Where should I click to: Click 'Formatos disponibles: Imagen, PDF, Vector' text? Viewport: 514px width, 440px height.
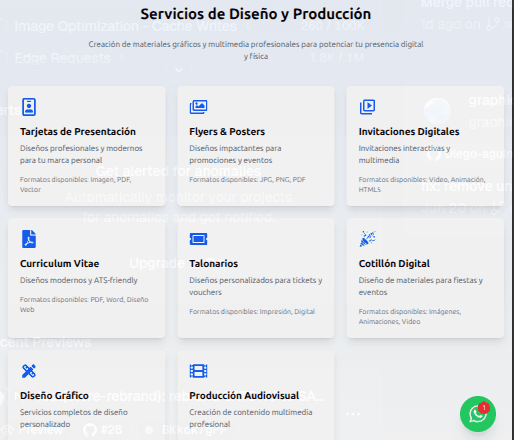76,185
